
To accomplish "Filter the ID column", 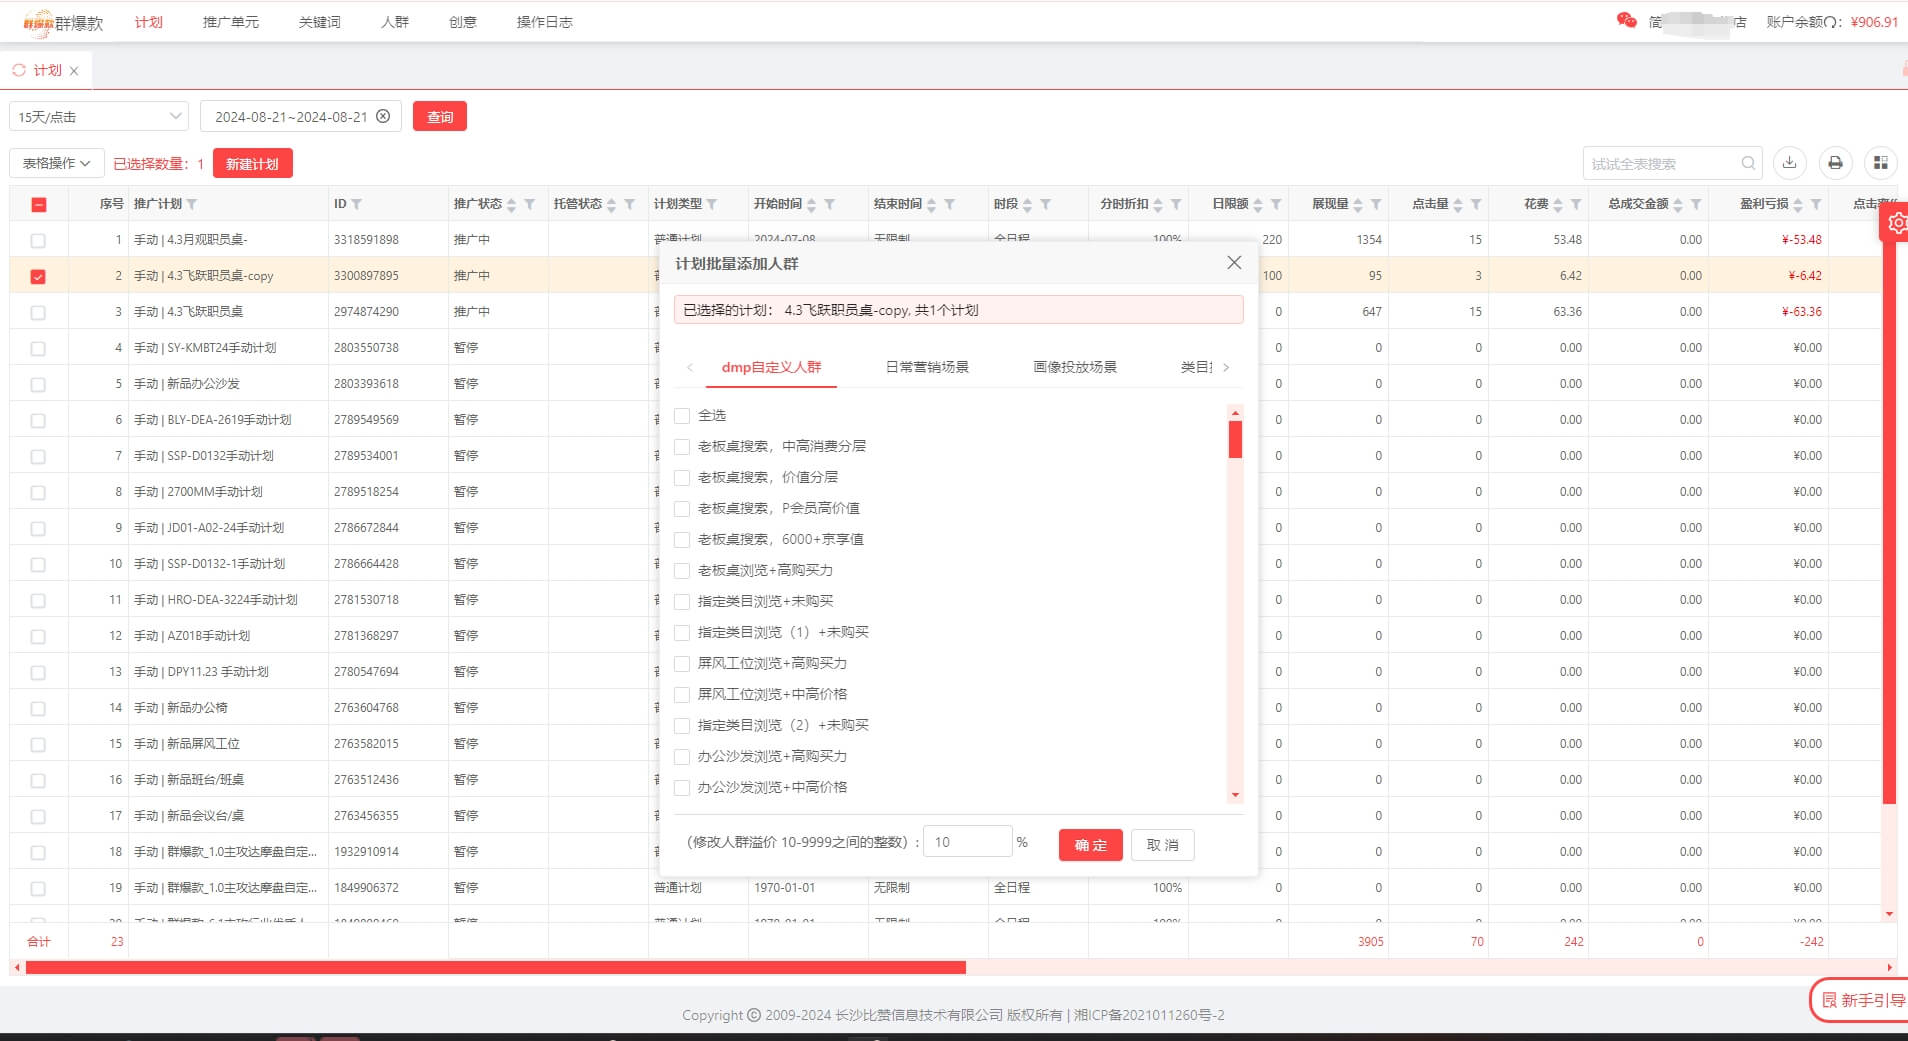I will (x=356, y=204).
